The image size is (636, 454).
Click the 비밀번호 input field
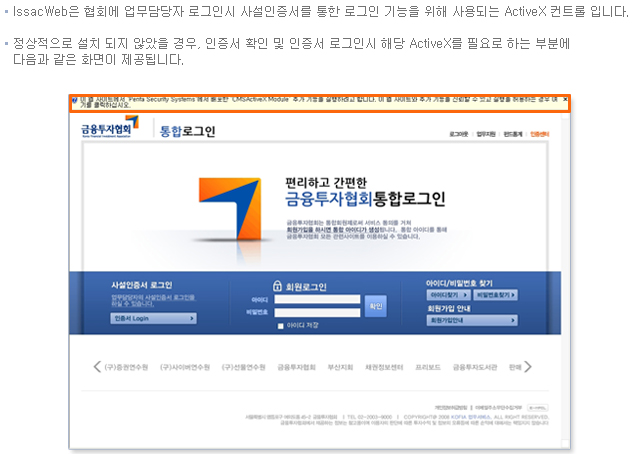[x=317, y=312]
